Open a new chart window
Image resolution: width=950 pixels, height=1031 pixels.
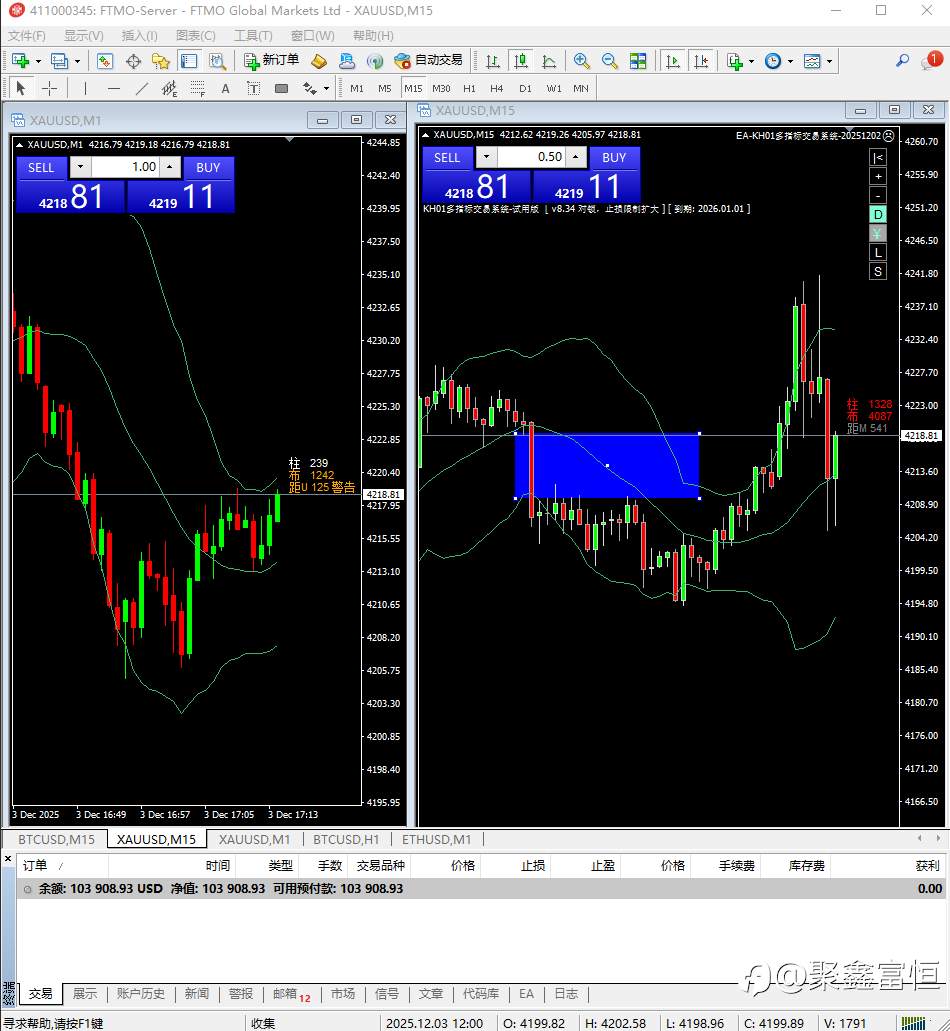tap(20, 61)
